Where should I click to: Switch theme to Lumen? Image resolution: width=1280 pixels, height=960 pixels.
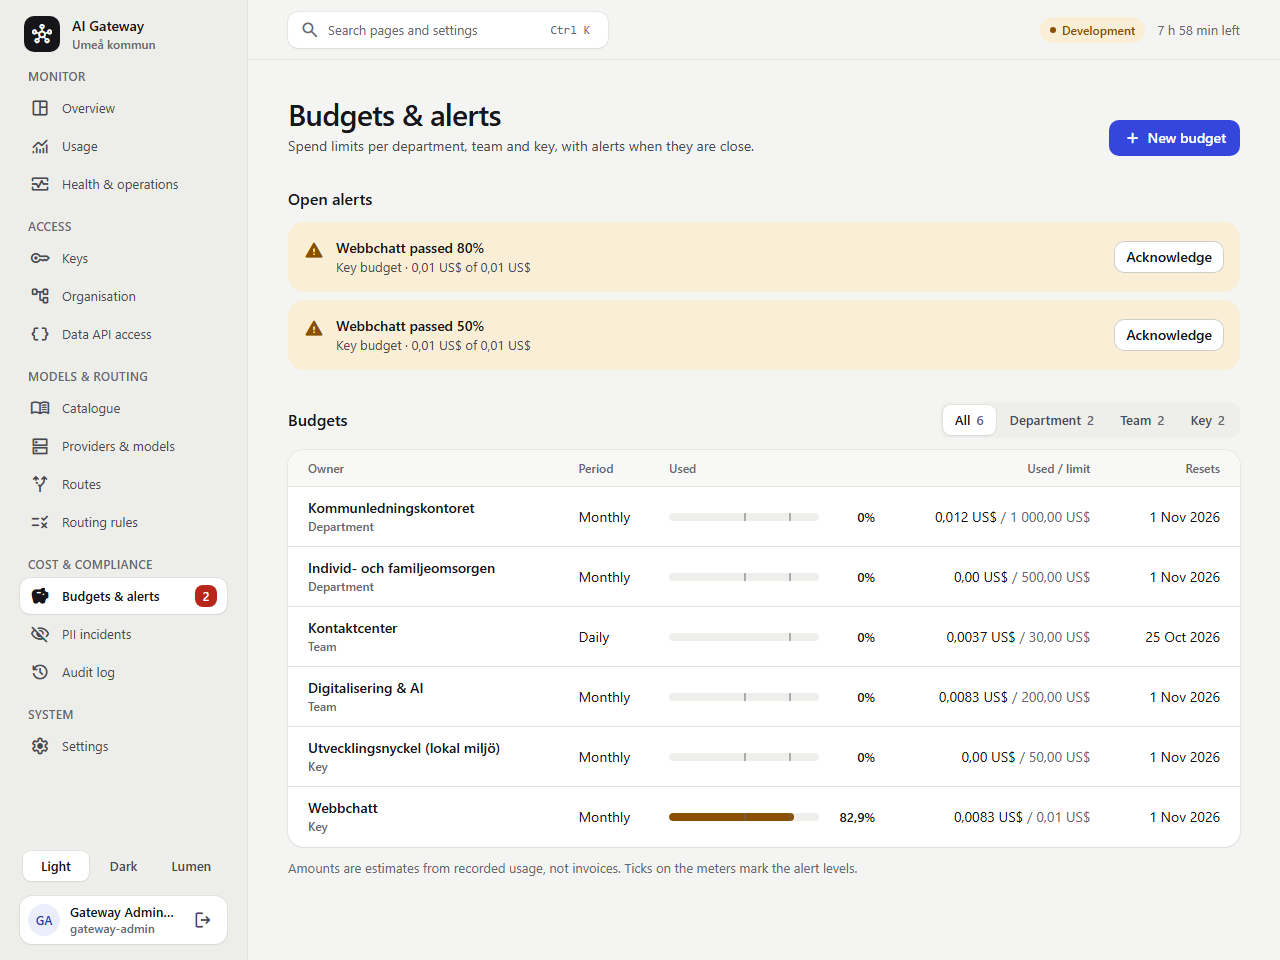click(x=191, y=866)
